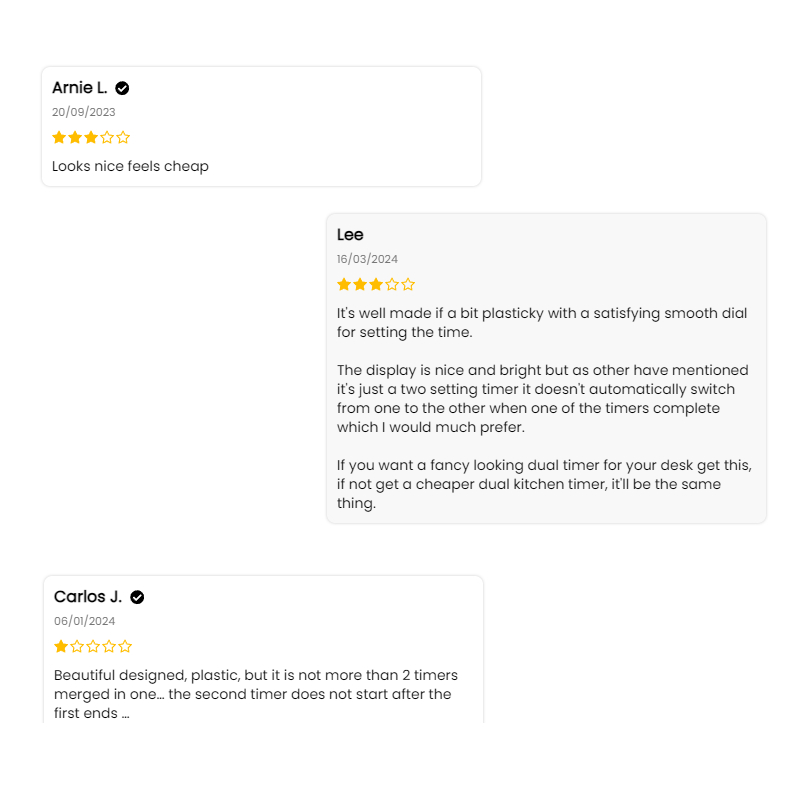Click first star in Arnie L.'s rating
The height and width of the screenshot is (800, 800).
click(59, 137)
